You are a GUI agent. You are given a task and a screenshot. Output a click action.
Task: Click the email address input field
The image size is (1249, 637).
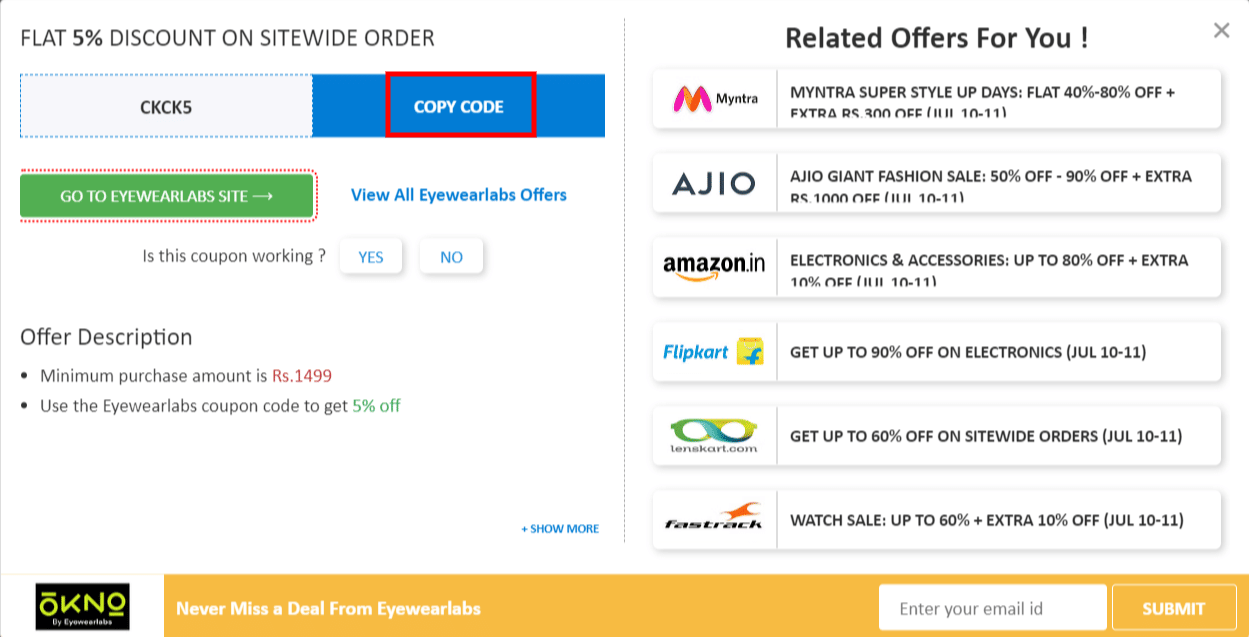(x=992, y=606)
